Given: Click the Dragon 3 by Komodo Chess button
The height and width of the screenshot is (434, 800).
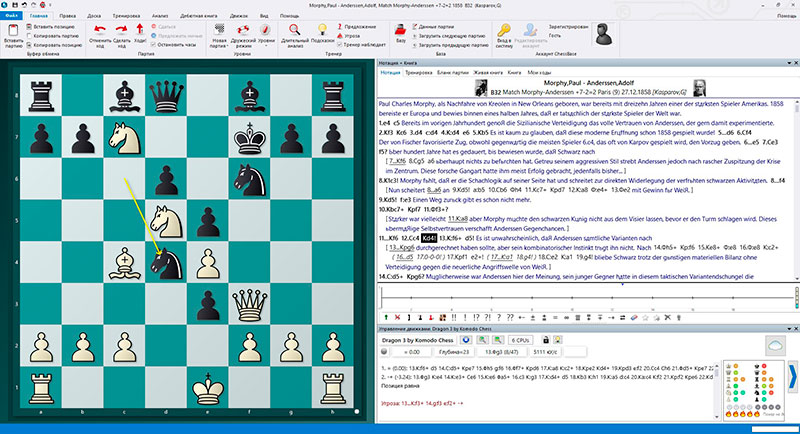Looking at the screenshot, I should pyautogui.click(x=417, y=340).
